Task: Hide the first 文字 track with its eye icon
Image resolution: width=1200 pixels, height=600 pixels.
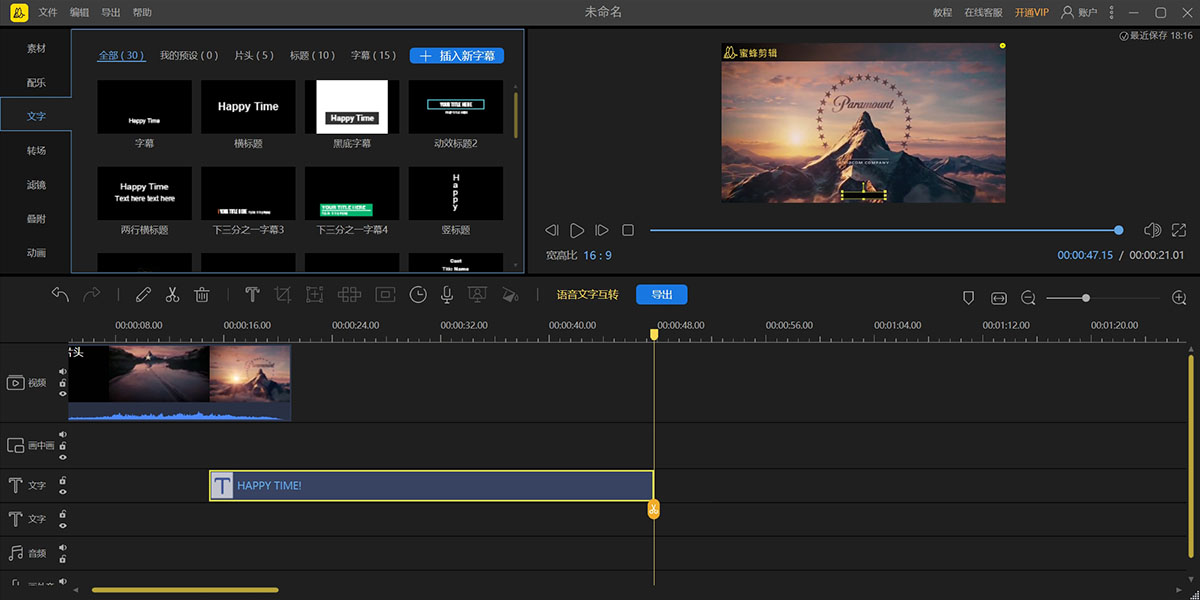Action: tap(63, 491)
